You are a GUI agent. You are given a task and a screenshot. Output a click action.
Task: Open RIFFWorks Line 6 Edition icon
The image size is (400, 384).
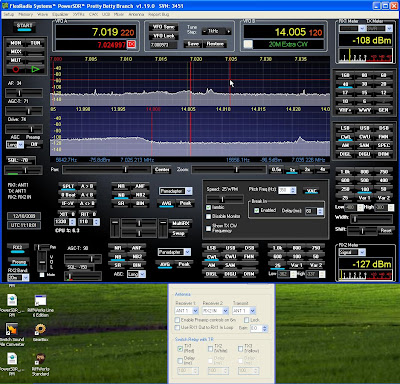(x=40, y=301)
